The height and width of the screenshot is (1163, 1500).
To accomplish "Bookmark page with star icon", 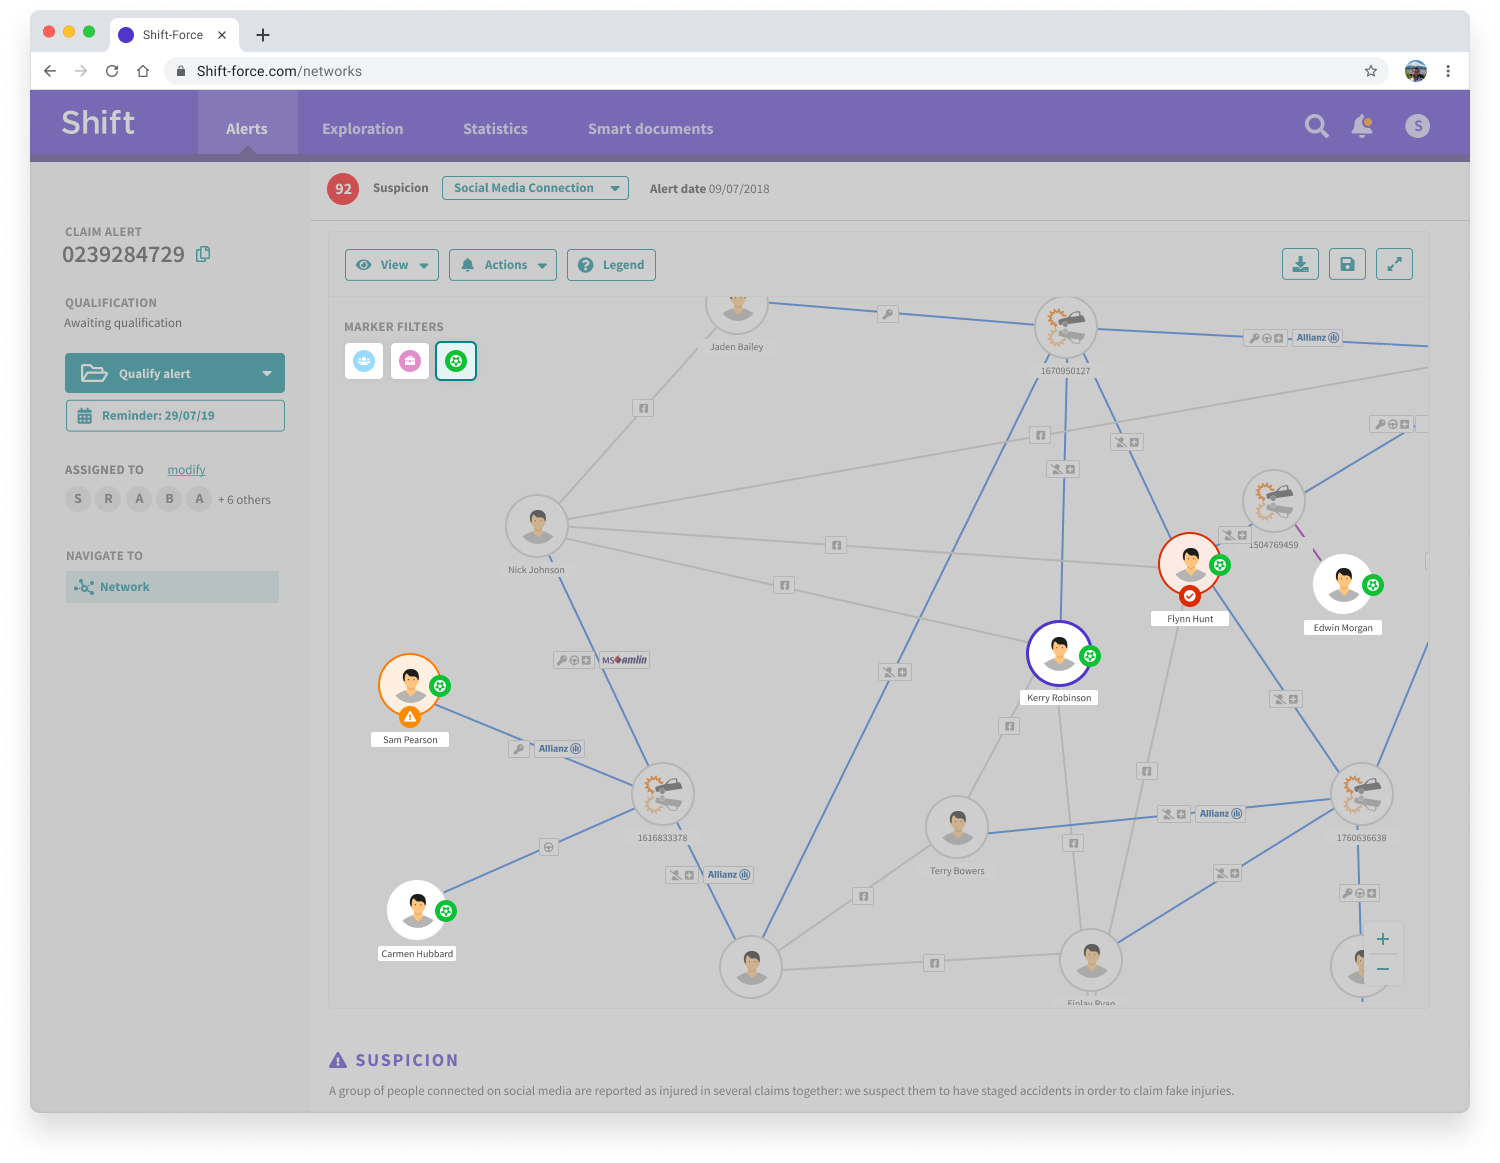I will coord(1371,71).
